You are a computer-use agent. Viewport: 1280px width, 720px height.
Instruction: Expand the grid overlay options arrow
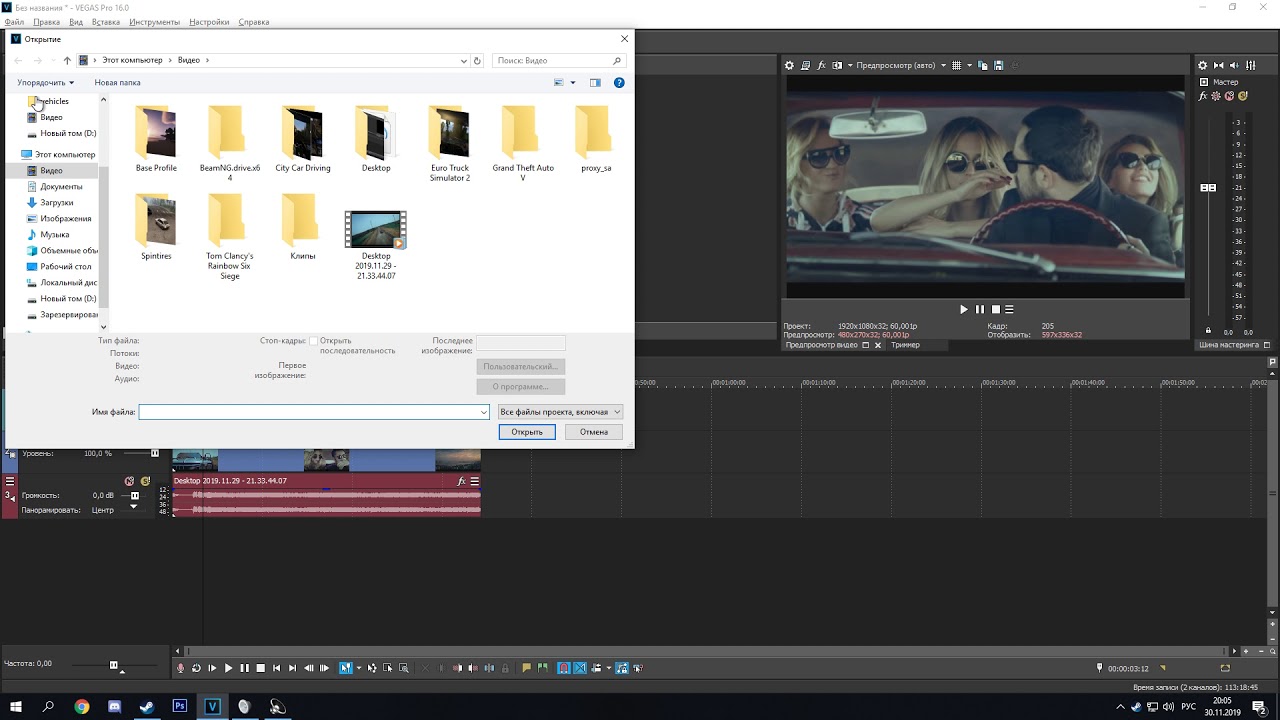pos(969,65)
